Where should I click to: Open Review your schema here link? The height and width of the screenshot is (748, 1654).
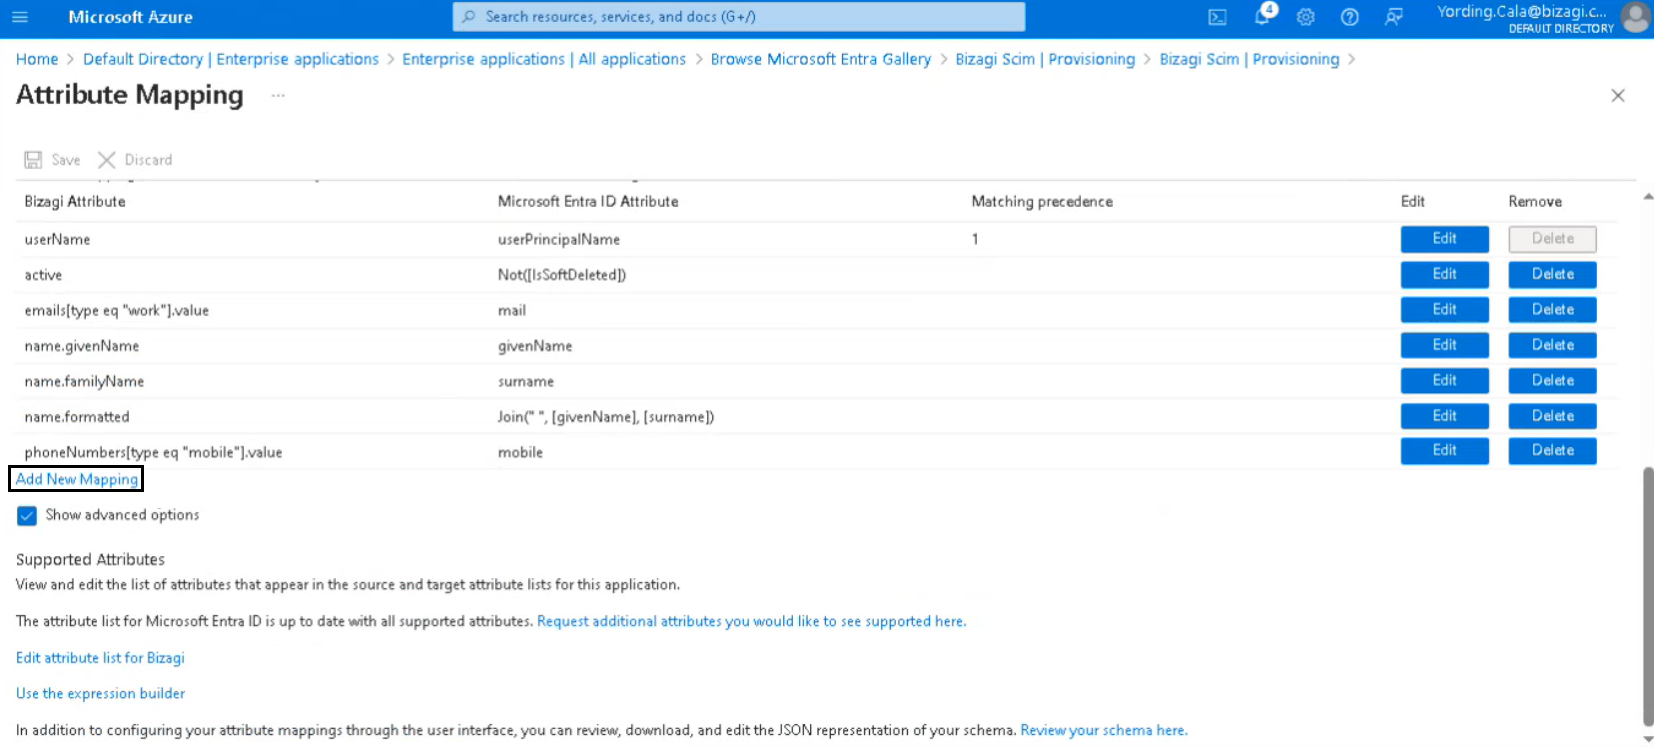pos(1104,730)
